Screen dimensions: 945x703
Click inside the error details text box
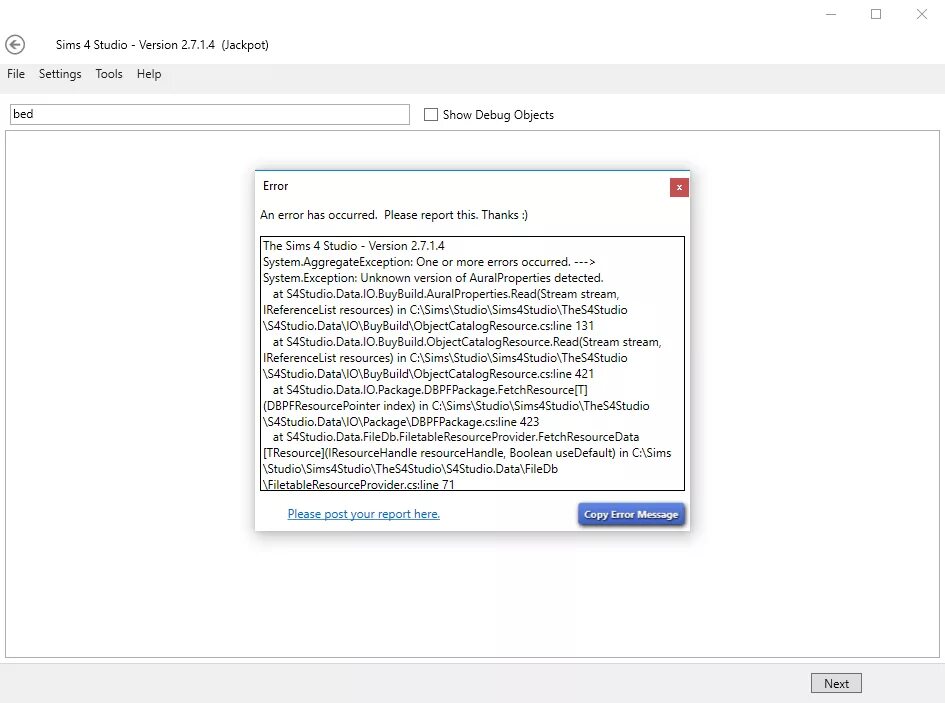click(x=472, y=364)
